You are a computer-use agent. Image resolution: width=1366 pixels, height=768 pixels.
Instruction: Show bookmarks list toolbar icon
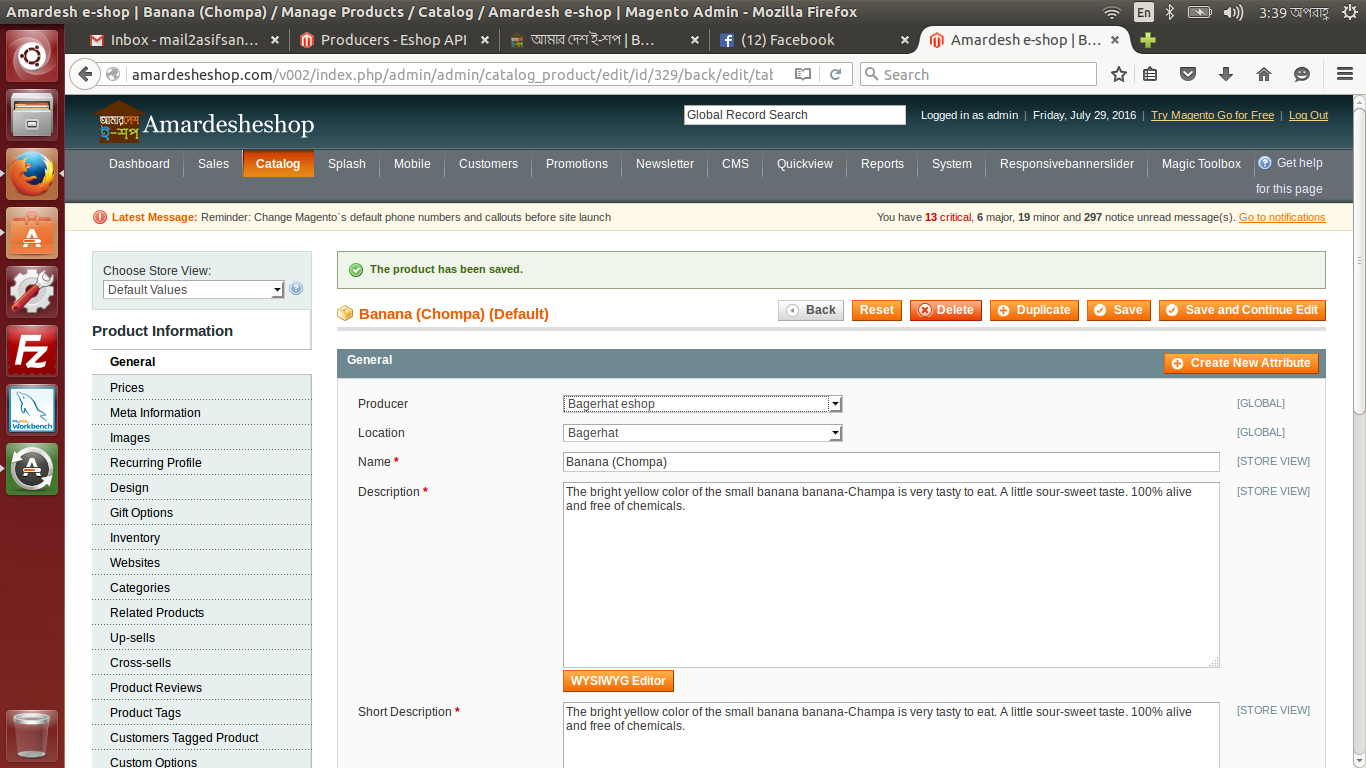[1151, 74]
